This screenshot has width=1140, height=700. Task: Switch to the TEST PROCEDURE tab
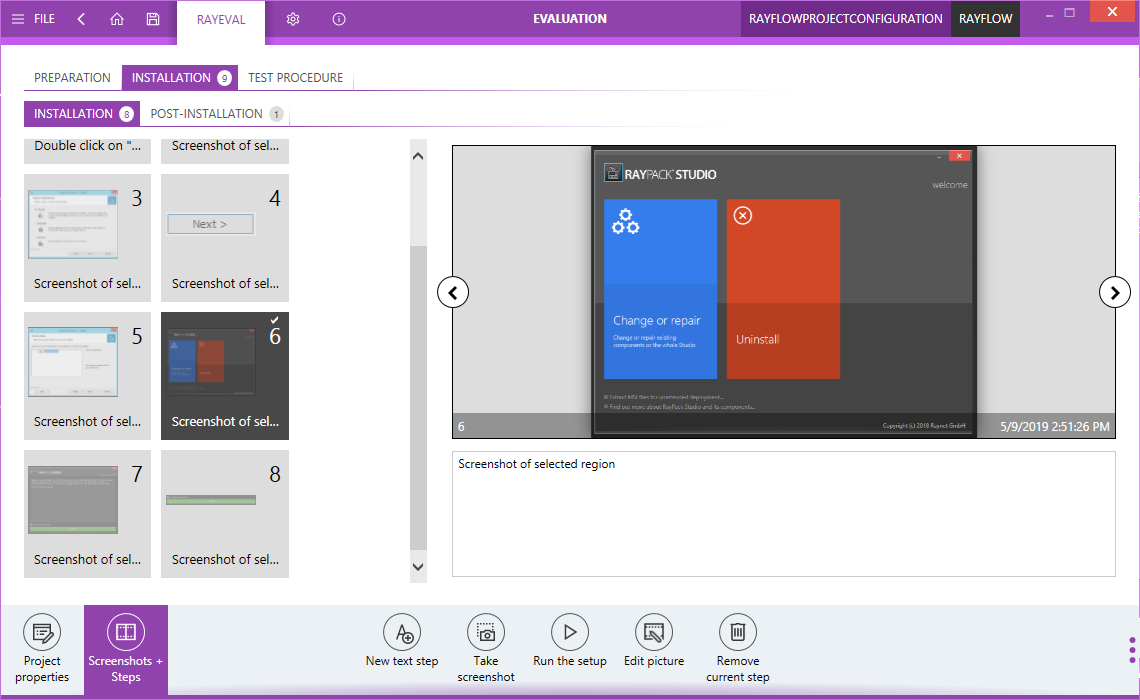point(295,78)
